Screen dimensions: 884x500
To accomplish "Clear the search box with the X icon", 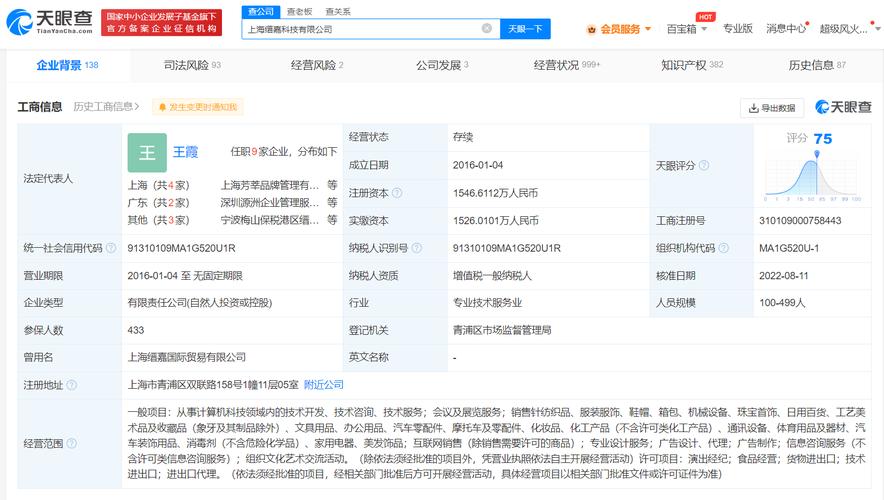I will click(487, 29).
